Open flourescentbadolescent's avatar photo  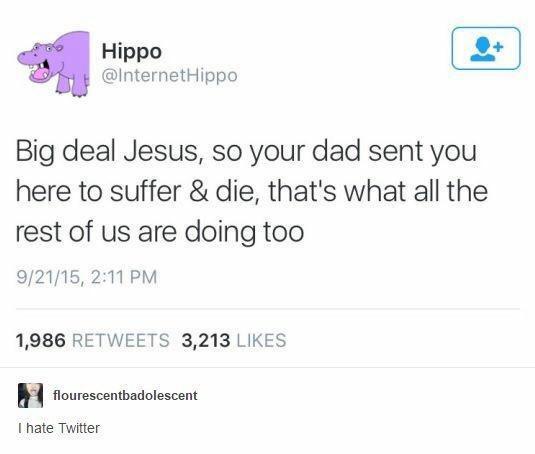30,395
